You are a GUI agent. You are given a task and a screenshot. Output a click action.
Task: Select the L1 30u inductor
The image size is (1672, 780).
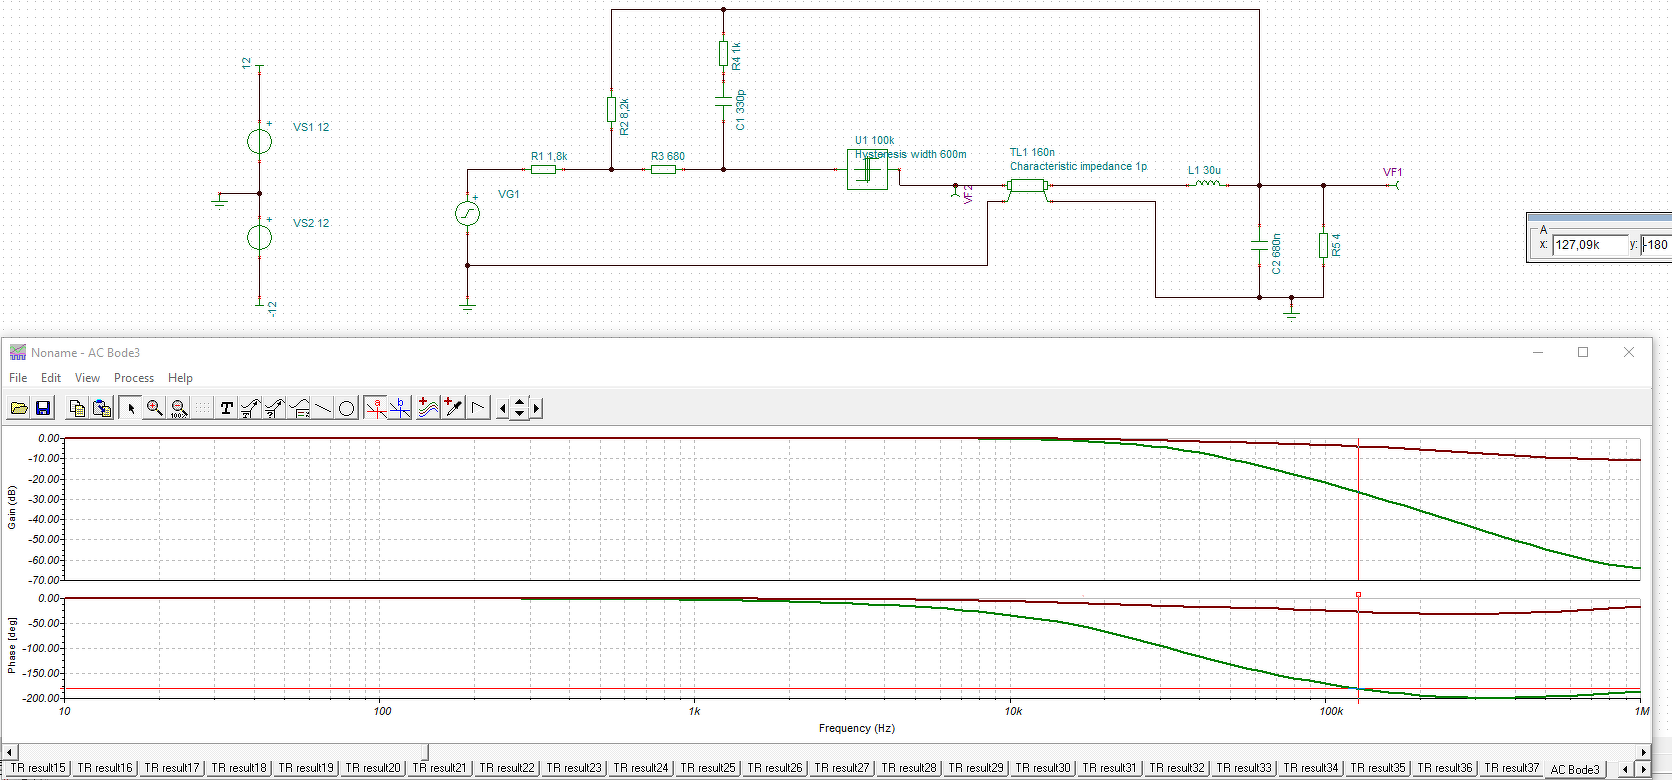(1208, 183)
